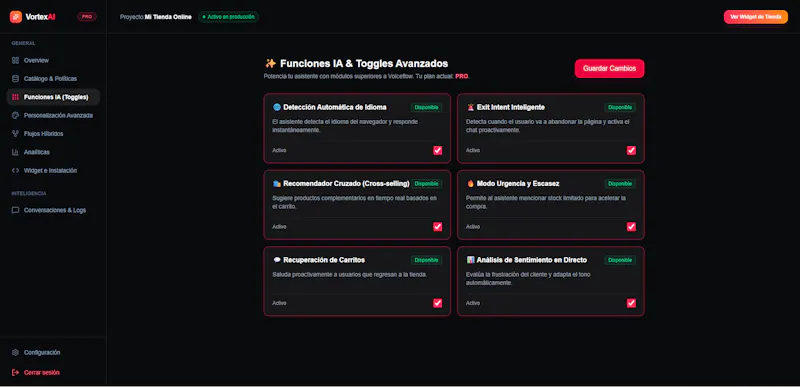
Task: Open the Analíticas section
Action: [53, 152]
